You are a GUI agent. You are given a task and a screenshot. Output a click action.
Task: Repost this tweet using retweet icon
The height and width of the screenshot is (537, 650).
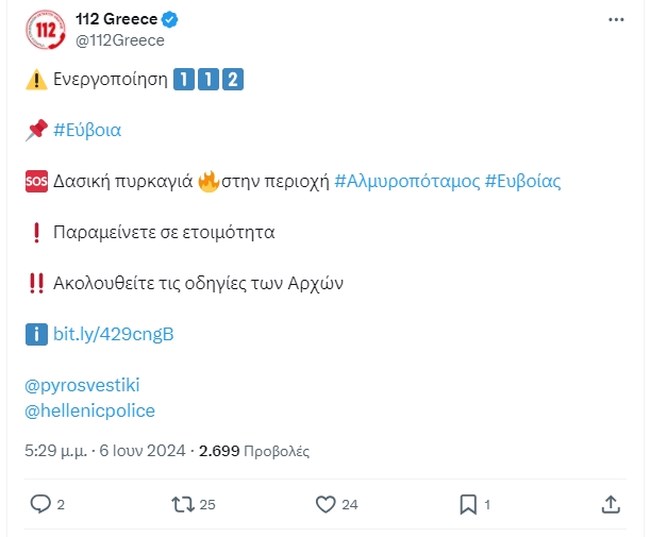click(182, 504)
